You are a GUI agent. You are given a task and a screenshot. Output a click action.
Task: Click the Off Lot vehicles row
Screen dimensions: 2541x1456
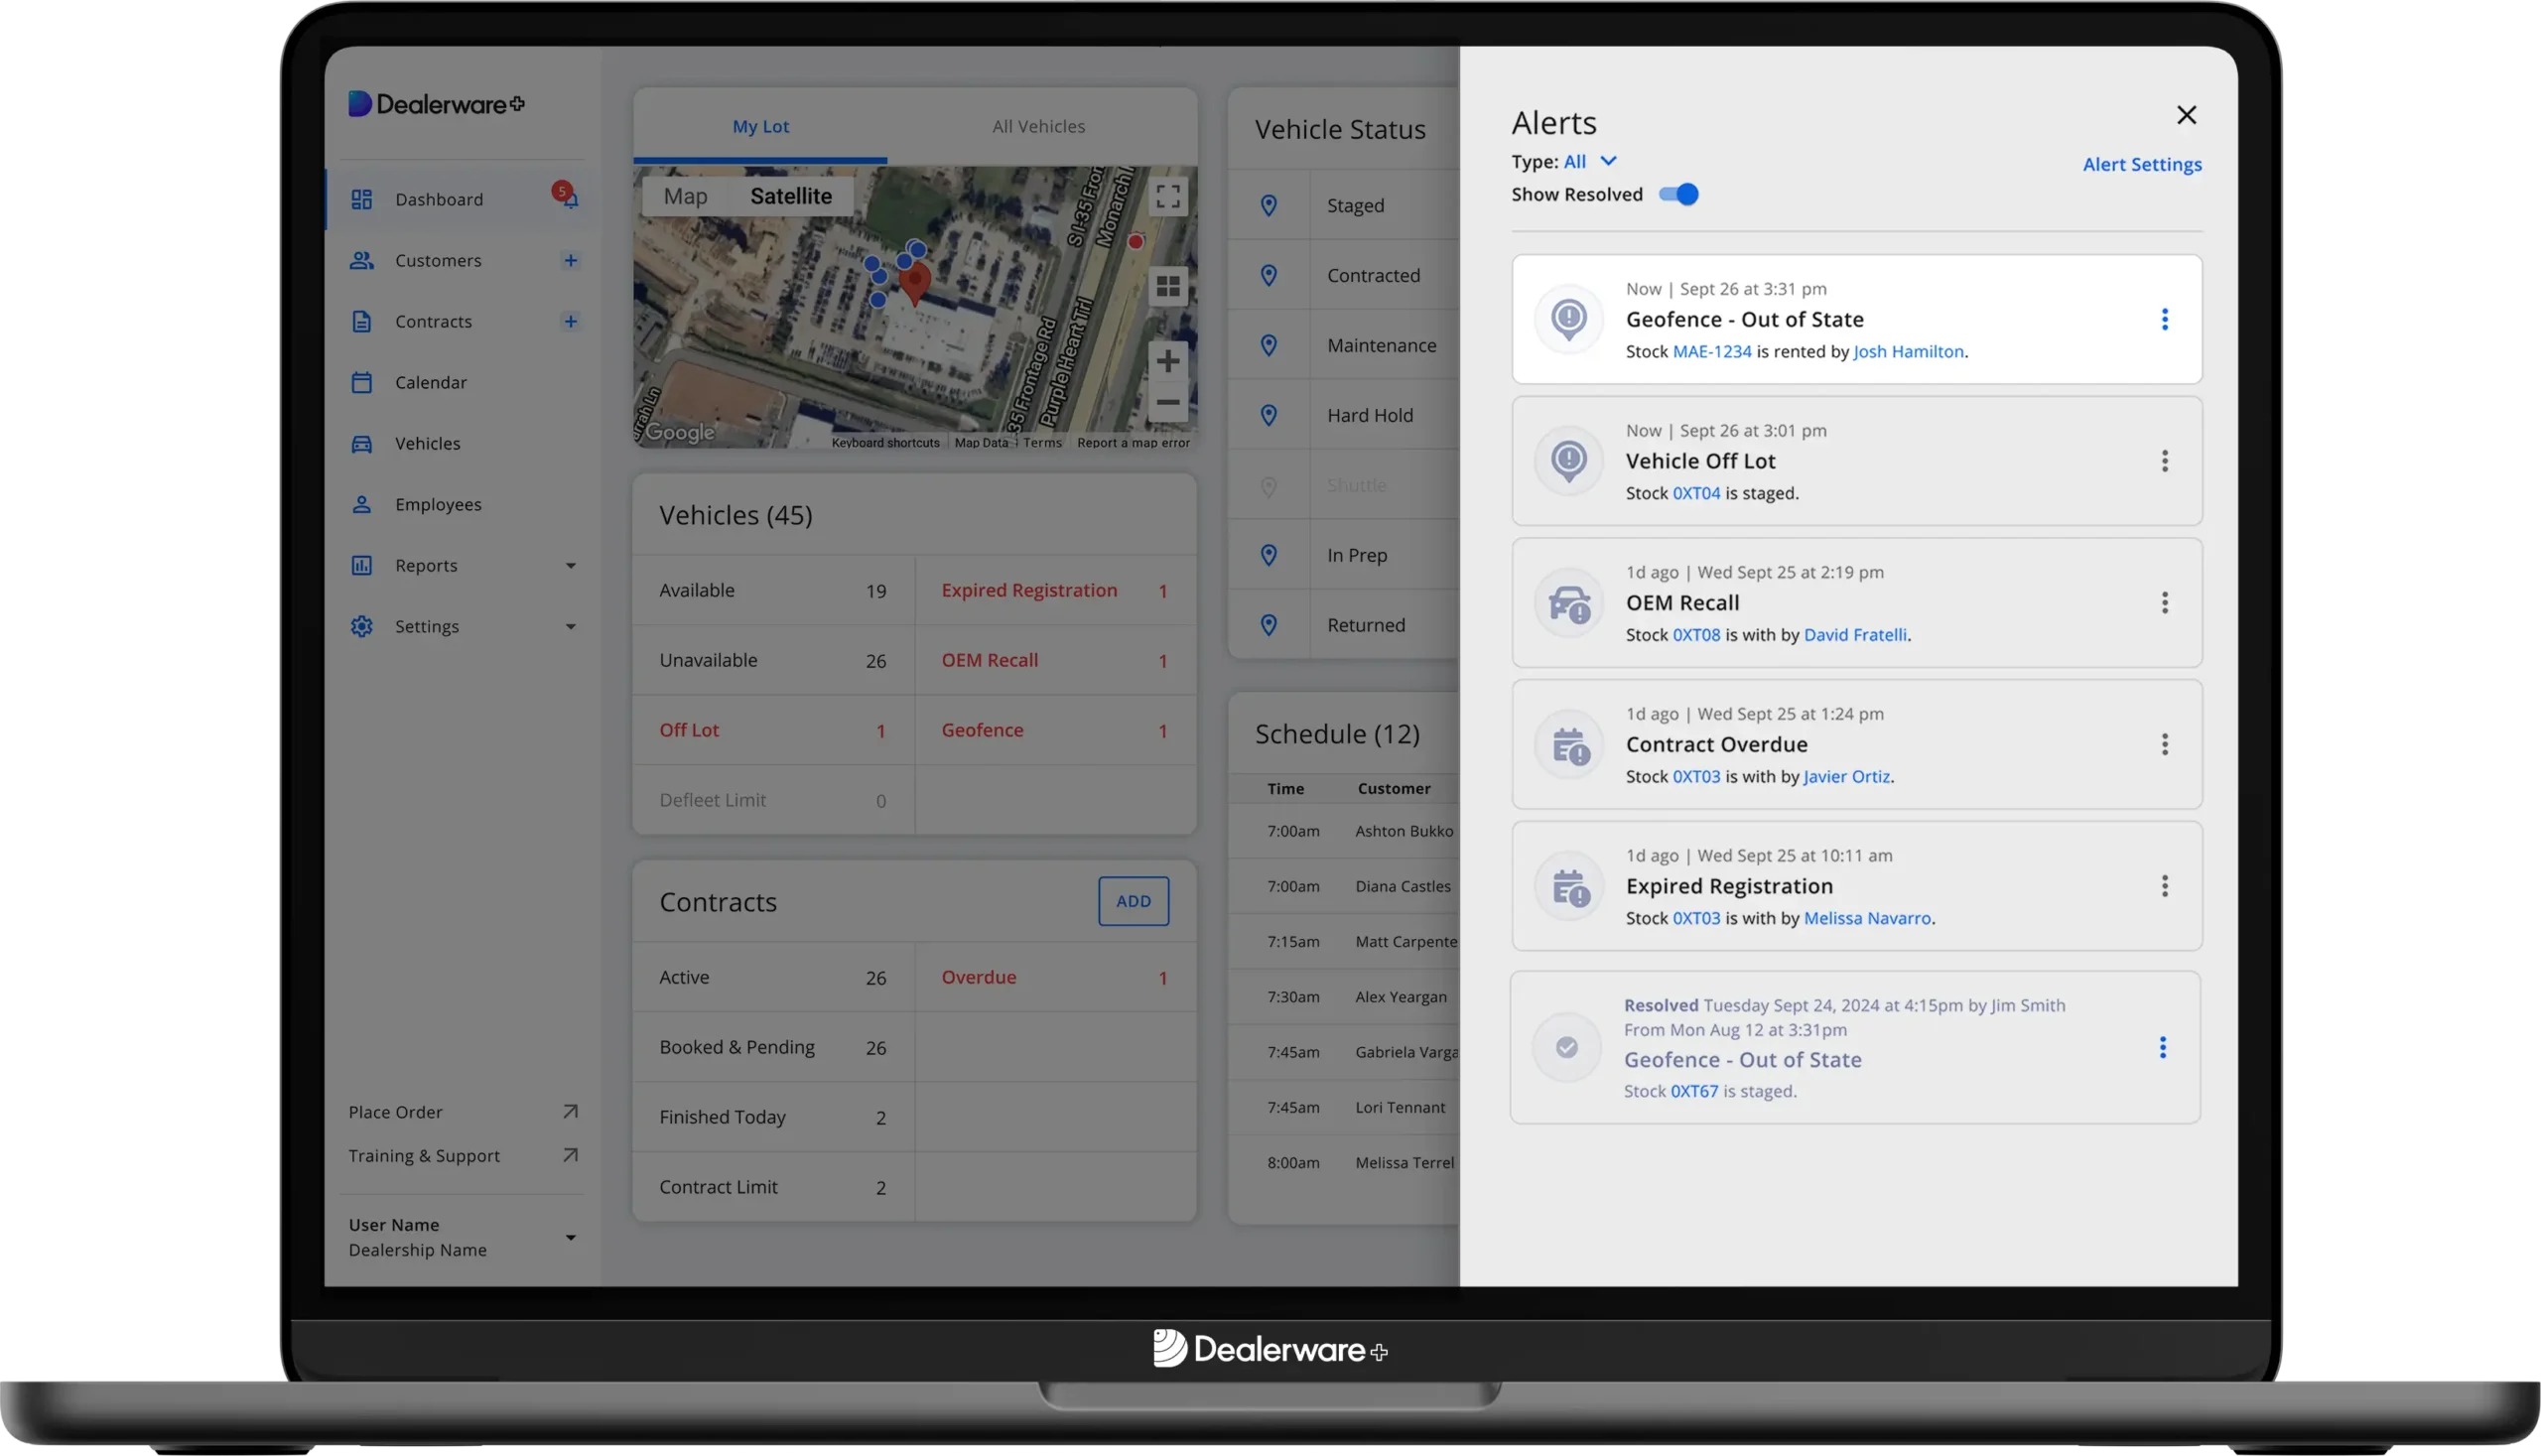click(774, 730)
